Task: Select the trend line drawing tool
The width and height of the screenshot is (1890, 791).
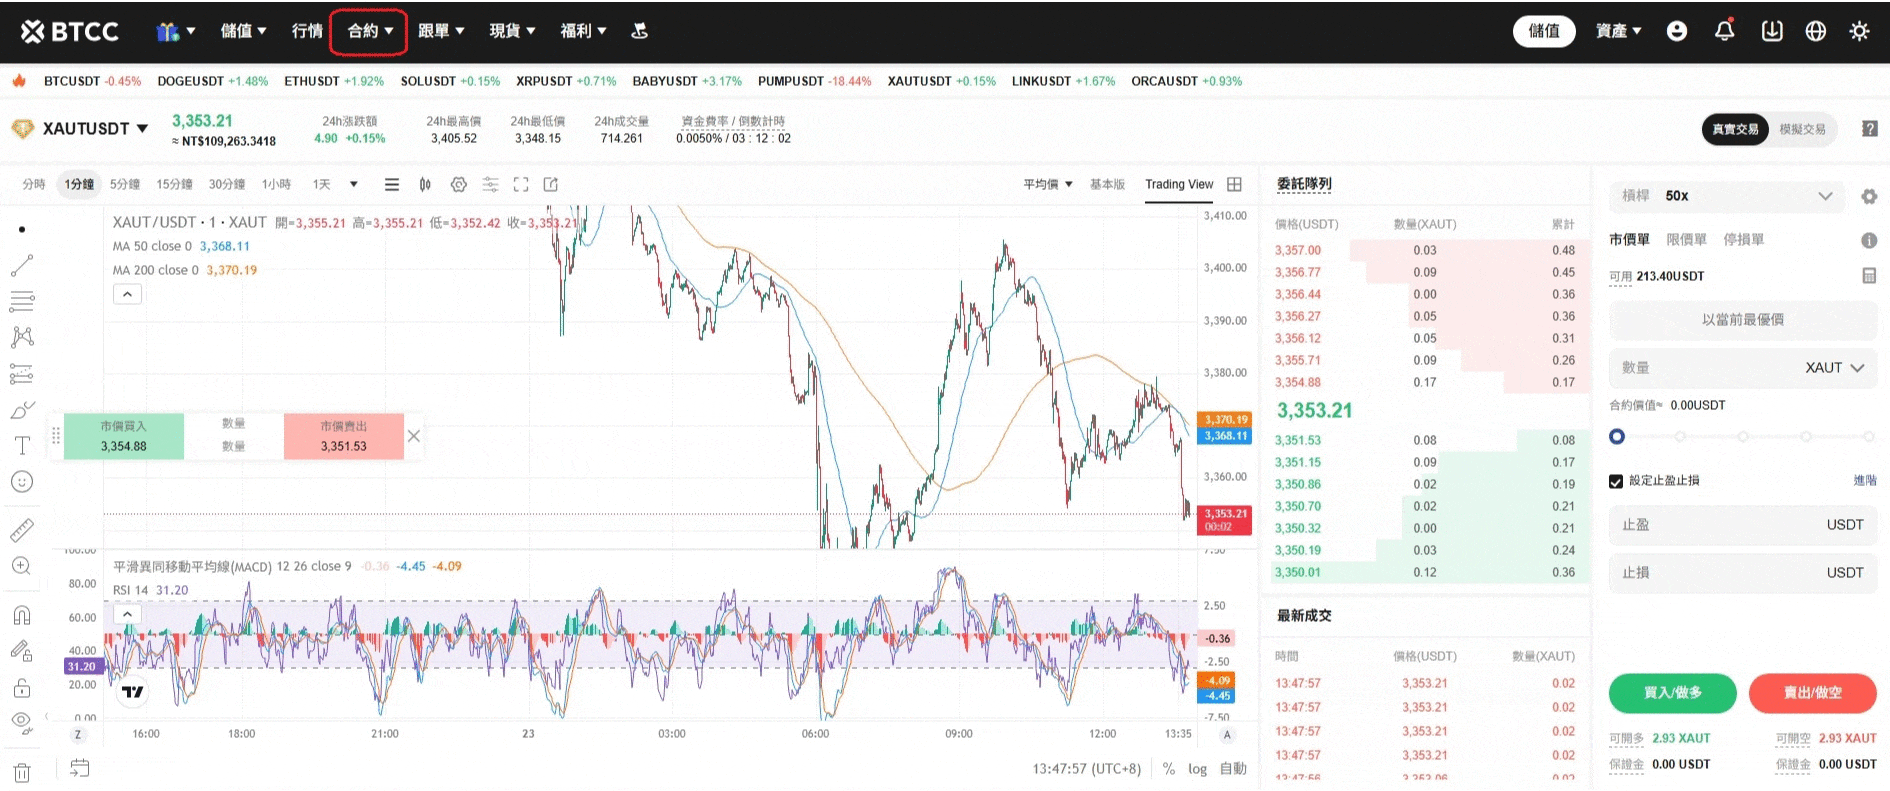Action: (x=22, y=265)
